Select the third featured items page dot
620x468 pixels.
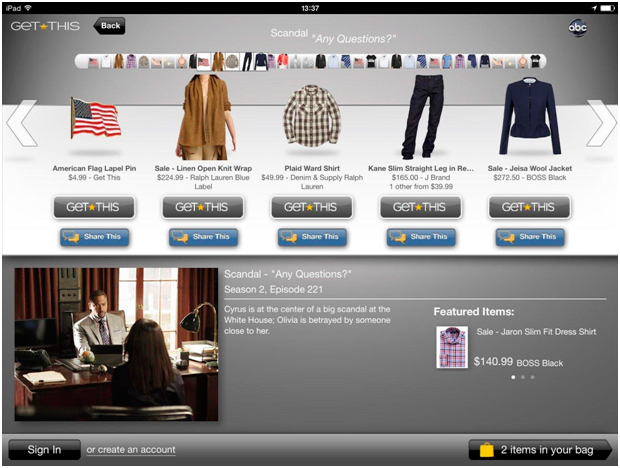point(532,377)
